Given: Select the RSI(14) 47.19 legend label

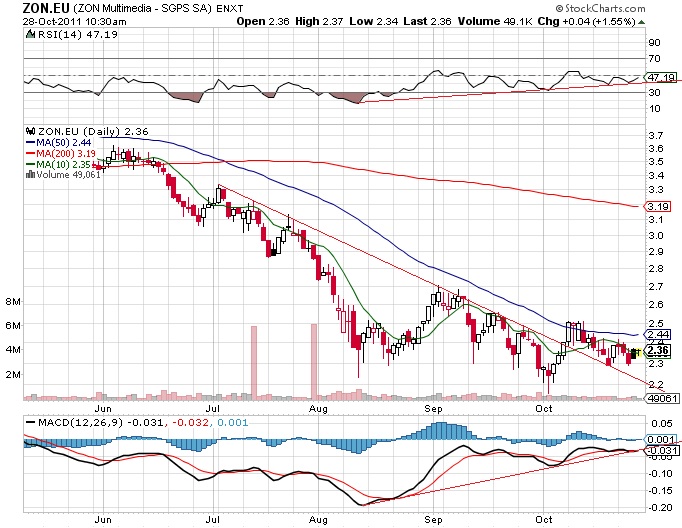Looking at the screenshot, I should 77,34.
